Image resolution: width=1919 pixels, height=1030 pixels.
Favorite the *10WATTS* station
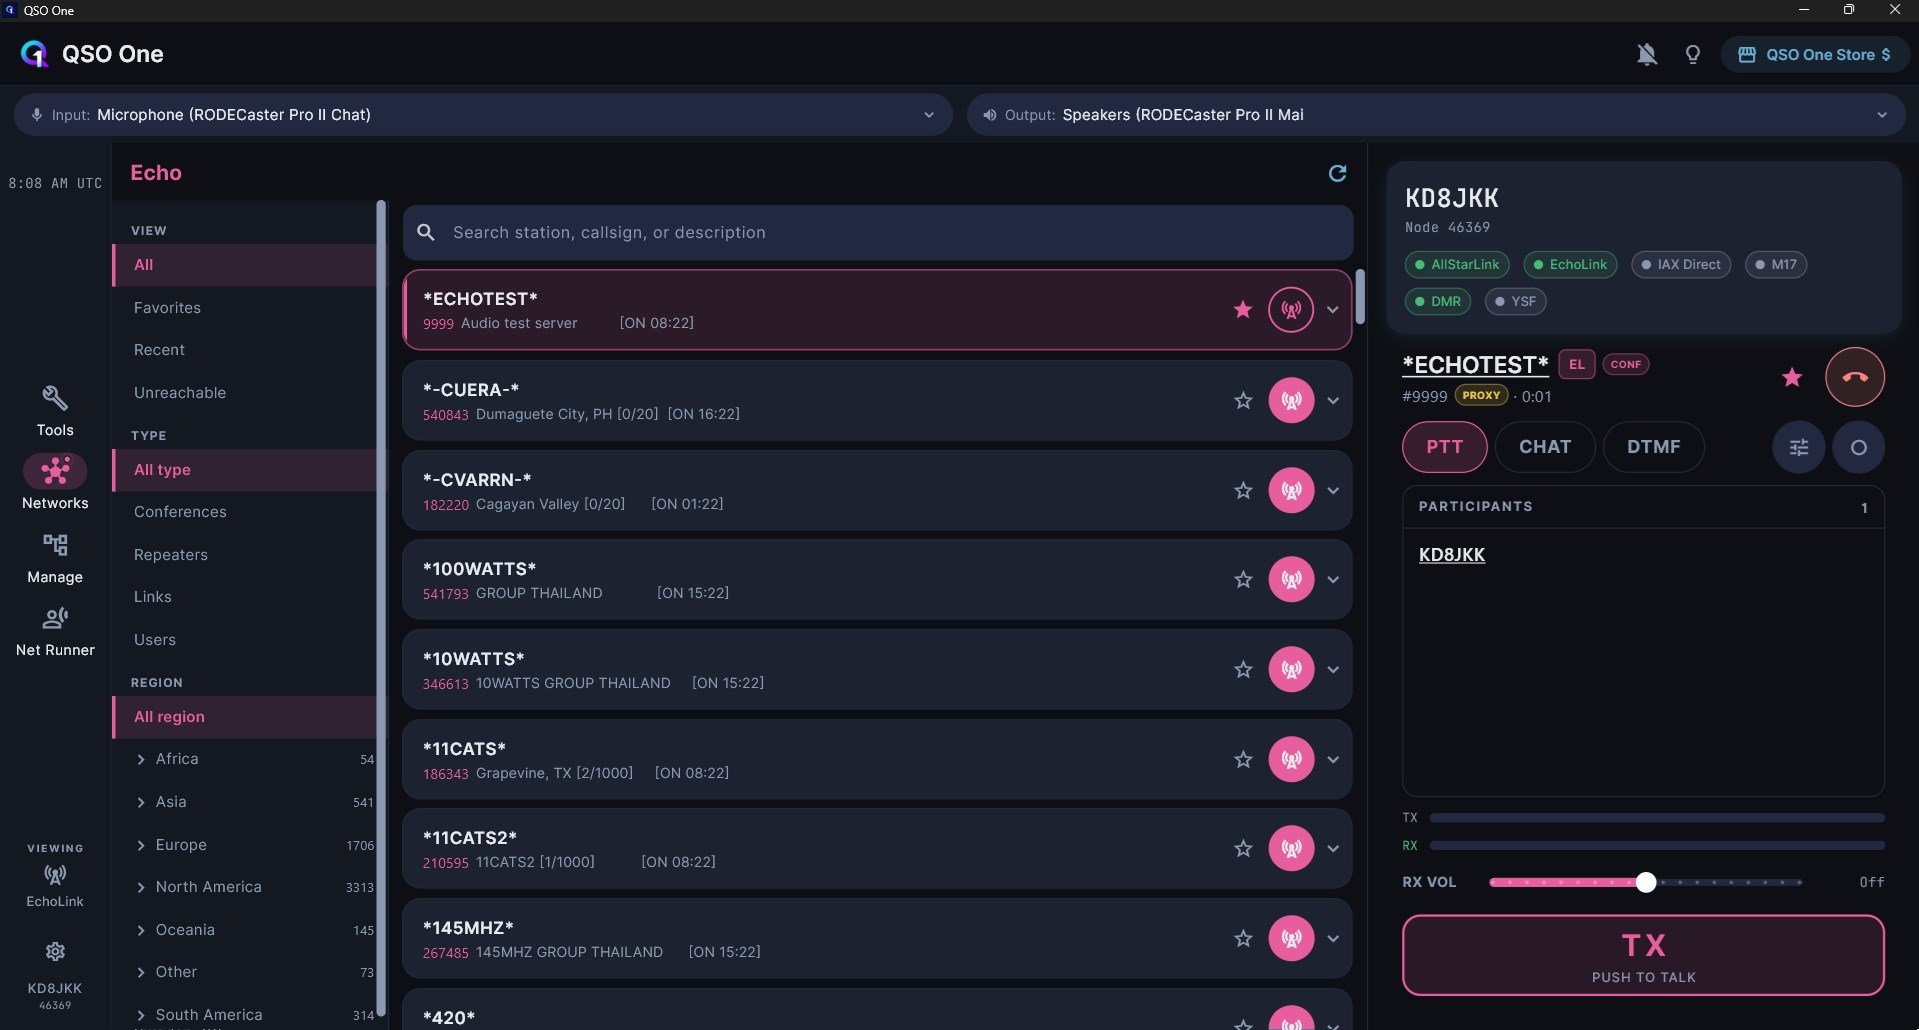1243,670
